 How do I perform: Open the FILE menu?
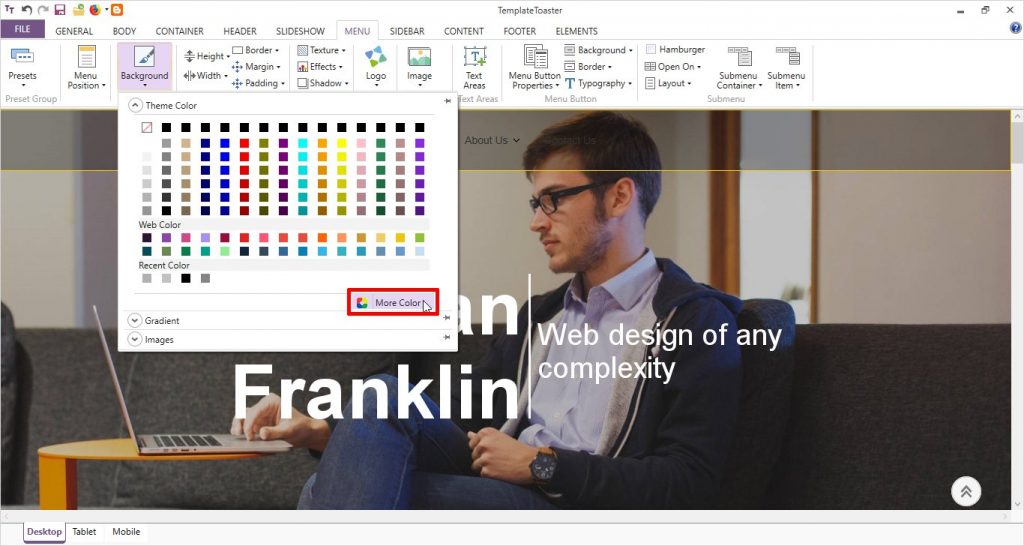click(23, 29)
